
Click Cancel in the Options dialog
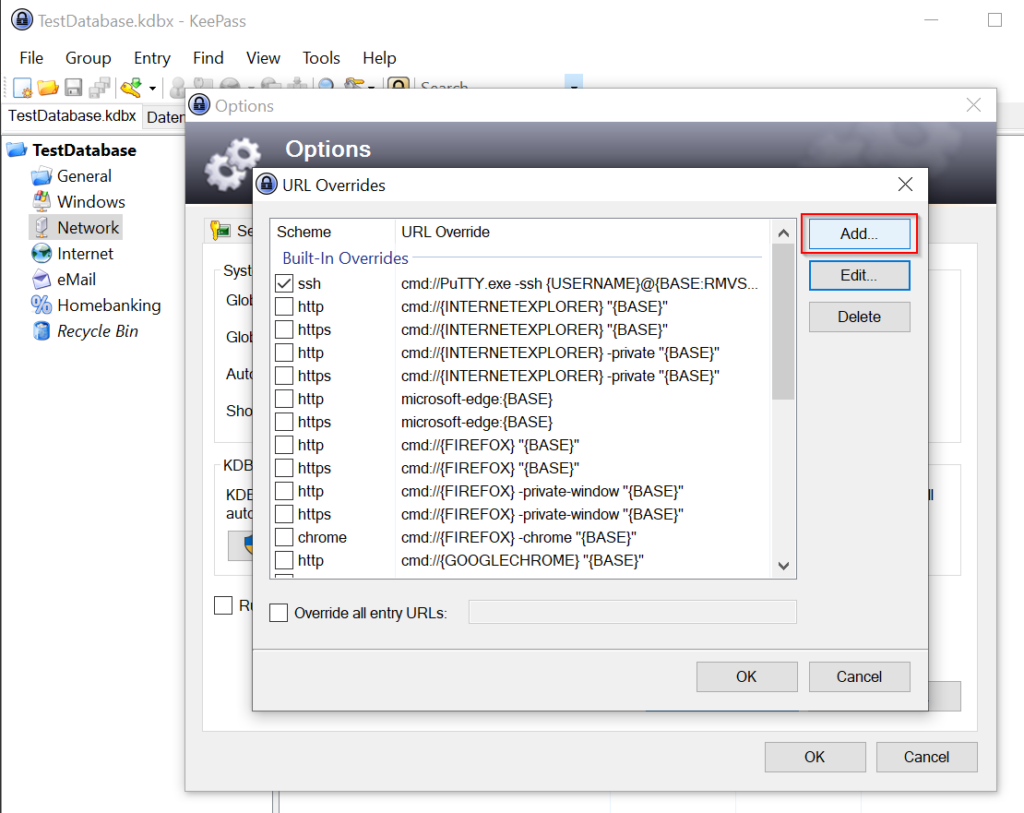click(x=926, y=757)
